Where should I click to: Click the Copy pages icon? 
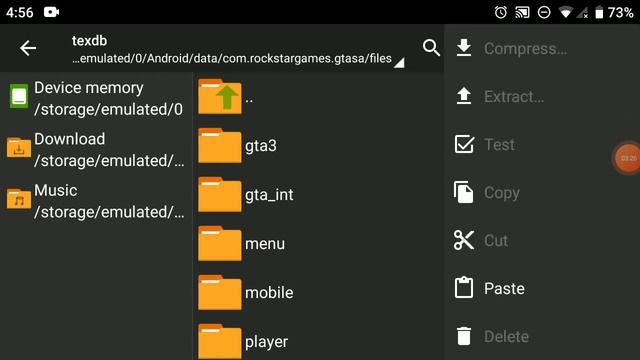coord(464,192)
